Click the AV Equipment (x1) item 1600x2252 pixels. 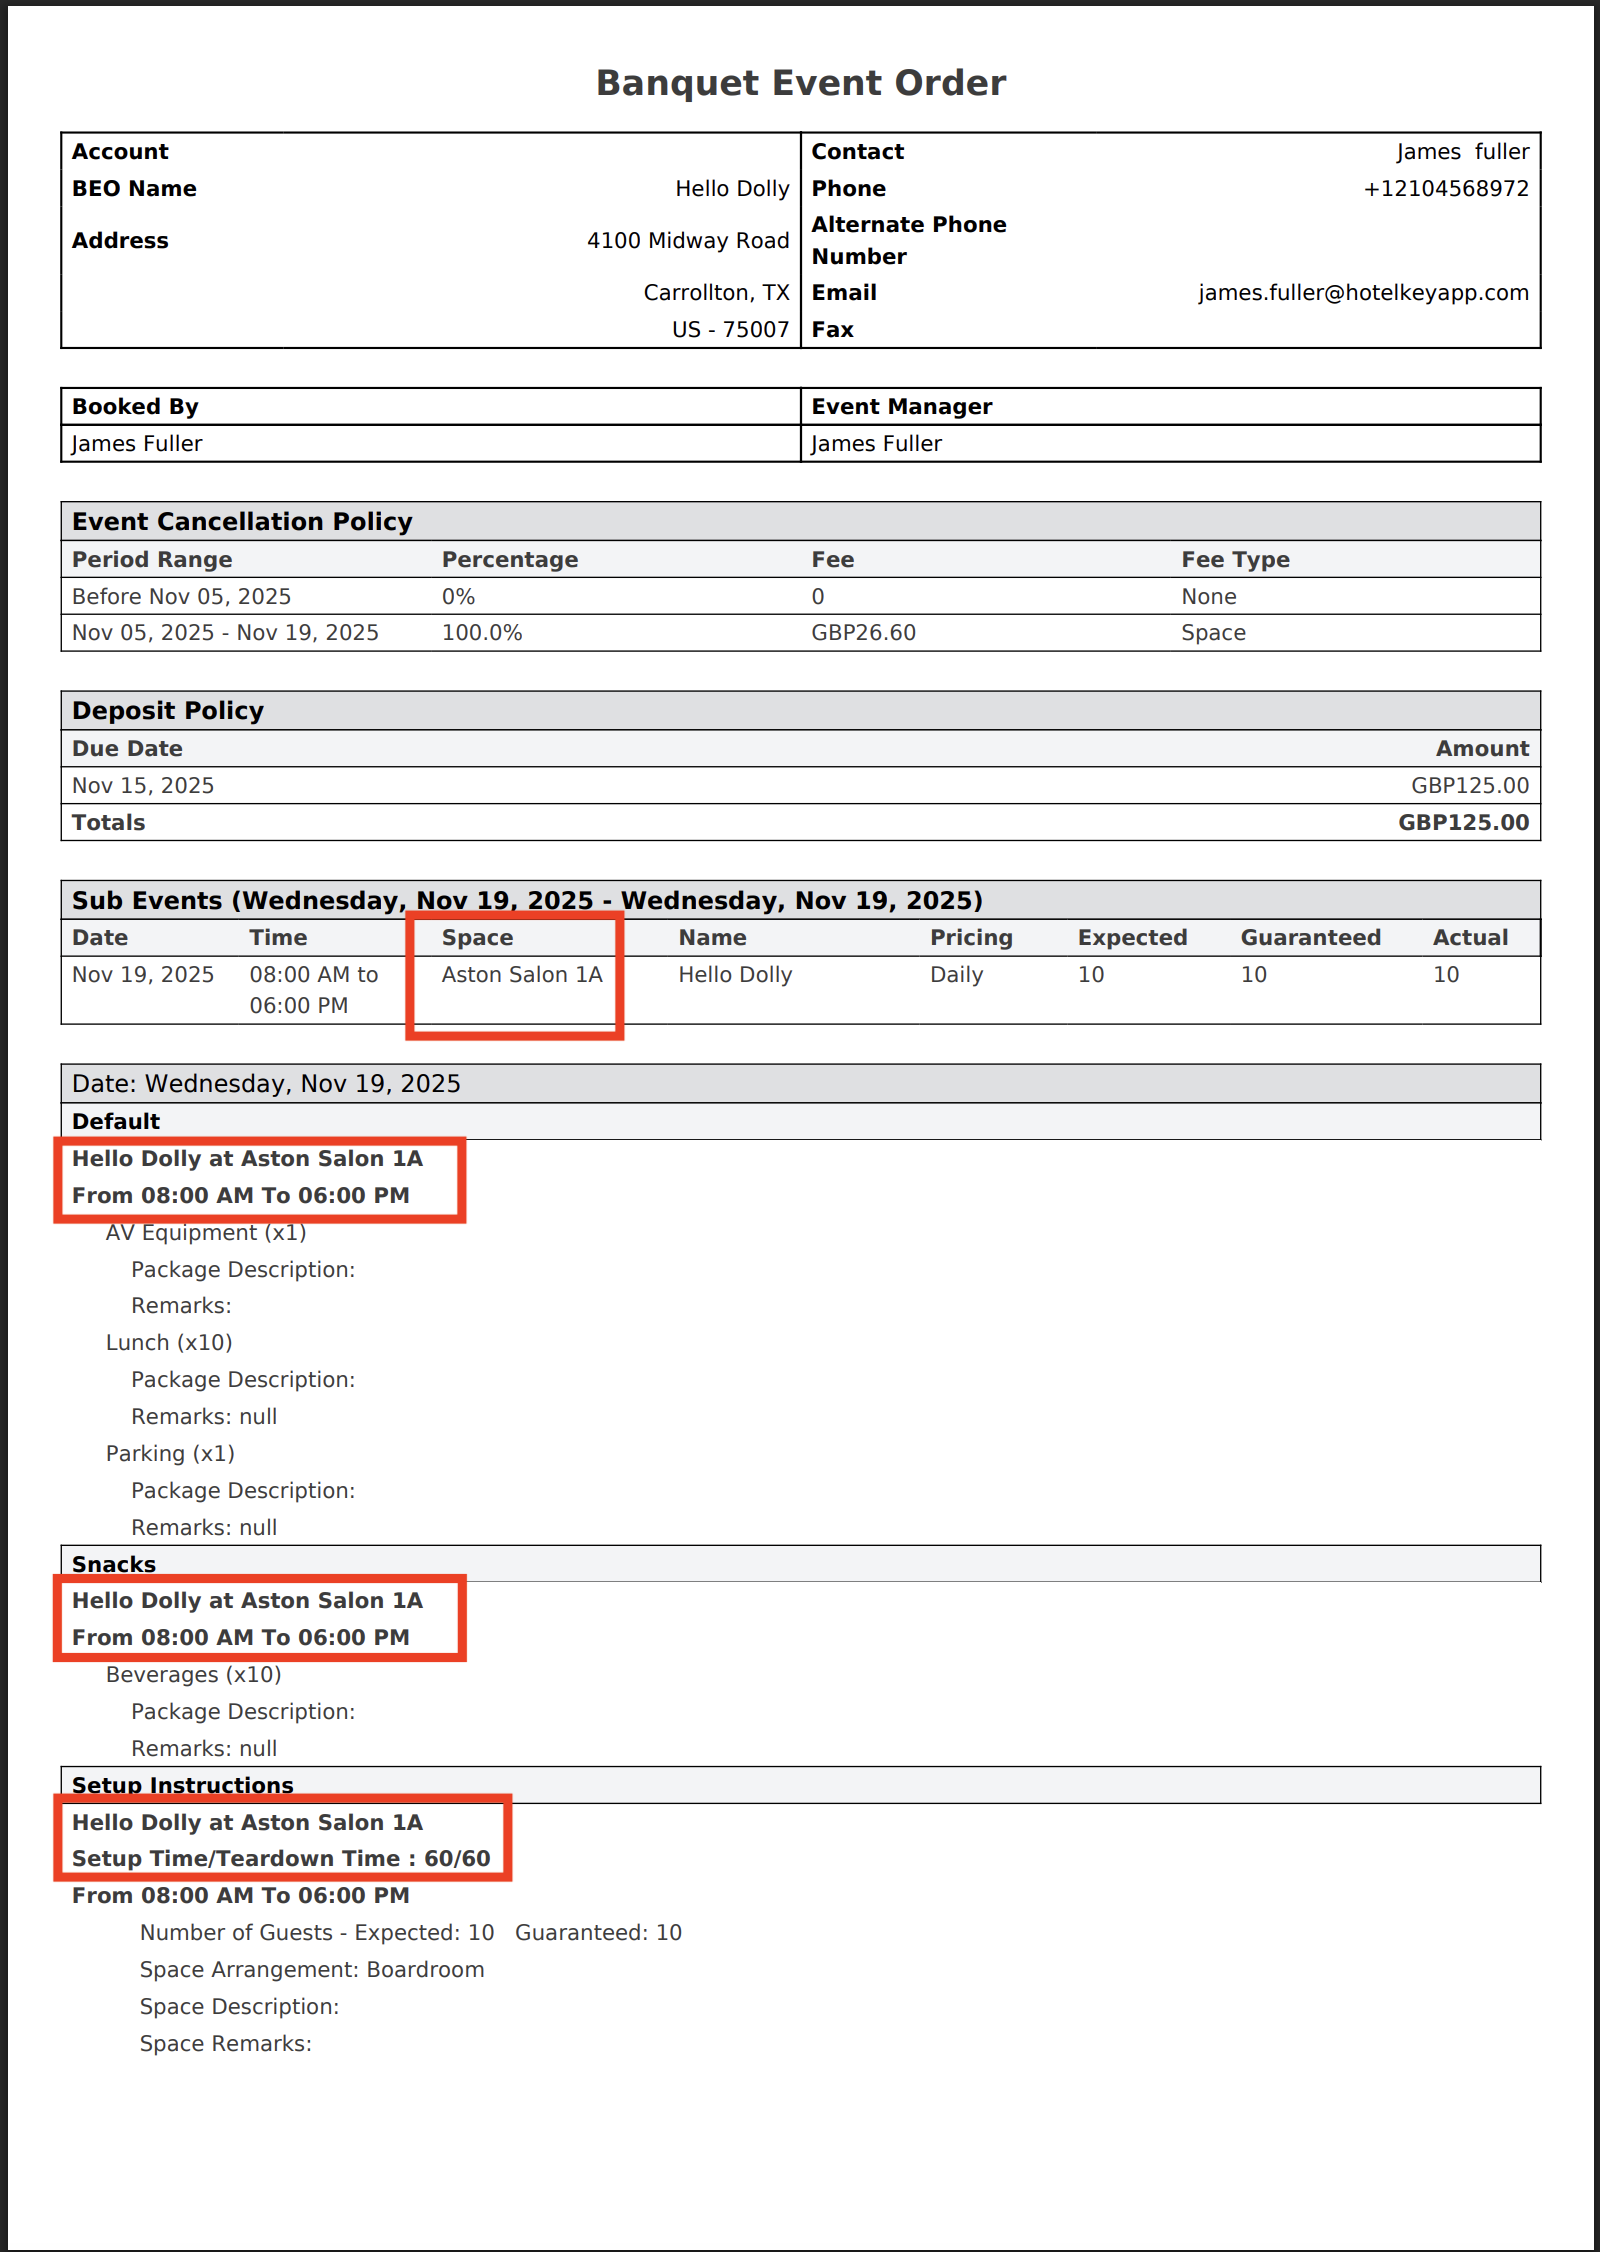(206, 1233)
